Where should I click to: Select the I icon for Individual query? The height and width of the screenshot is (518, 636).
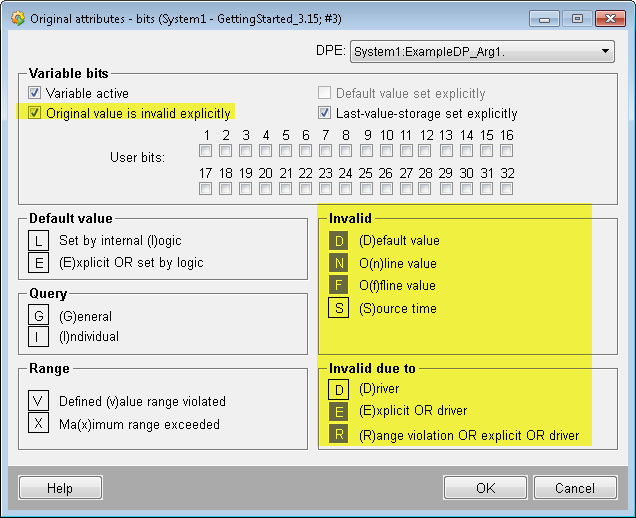[x=40, y=339]
